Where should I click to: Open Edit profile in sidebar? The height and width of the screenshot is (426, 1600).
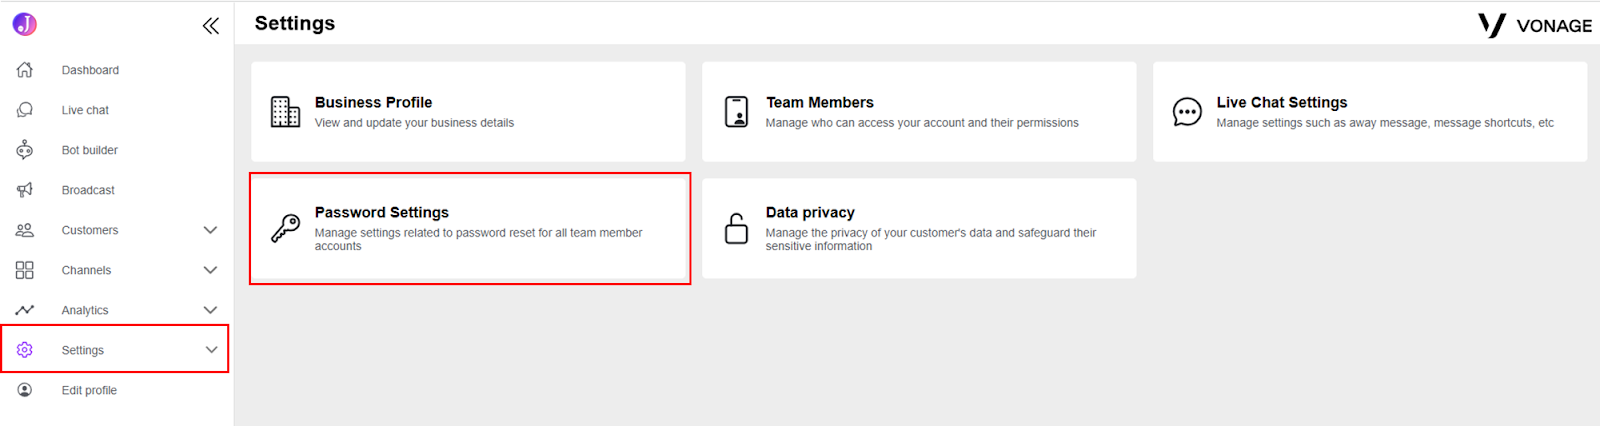(89, 390)
